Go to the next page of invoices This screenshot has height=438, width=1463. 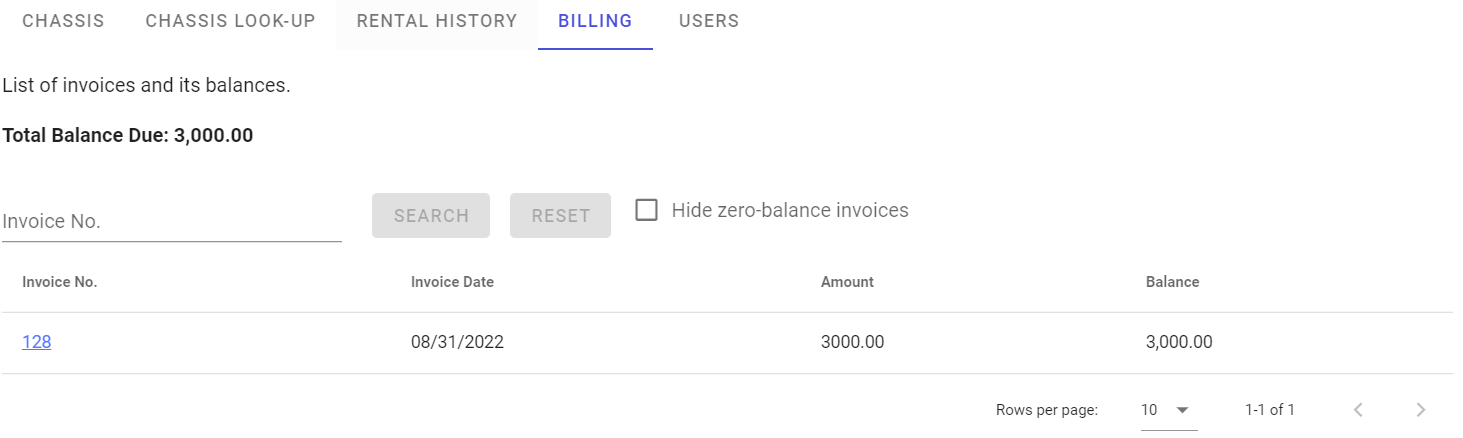(x=1421, y=410)
